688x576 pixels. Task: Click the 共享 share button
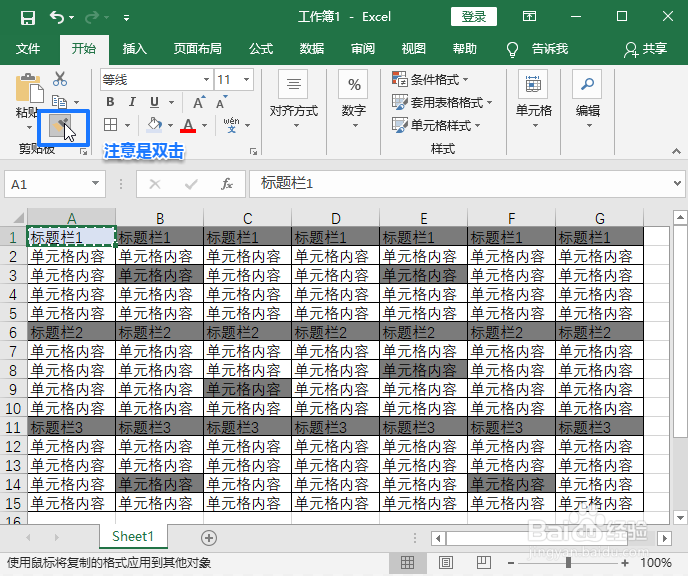click(x=645, y=49)
